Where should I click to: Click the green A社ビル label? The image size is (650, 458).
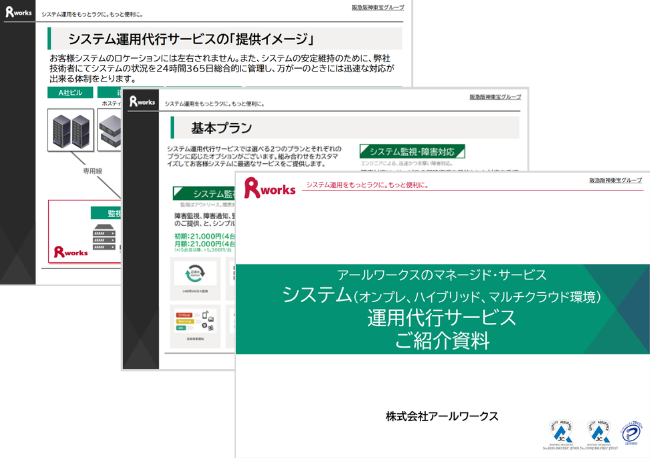click(70, 92)
